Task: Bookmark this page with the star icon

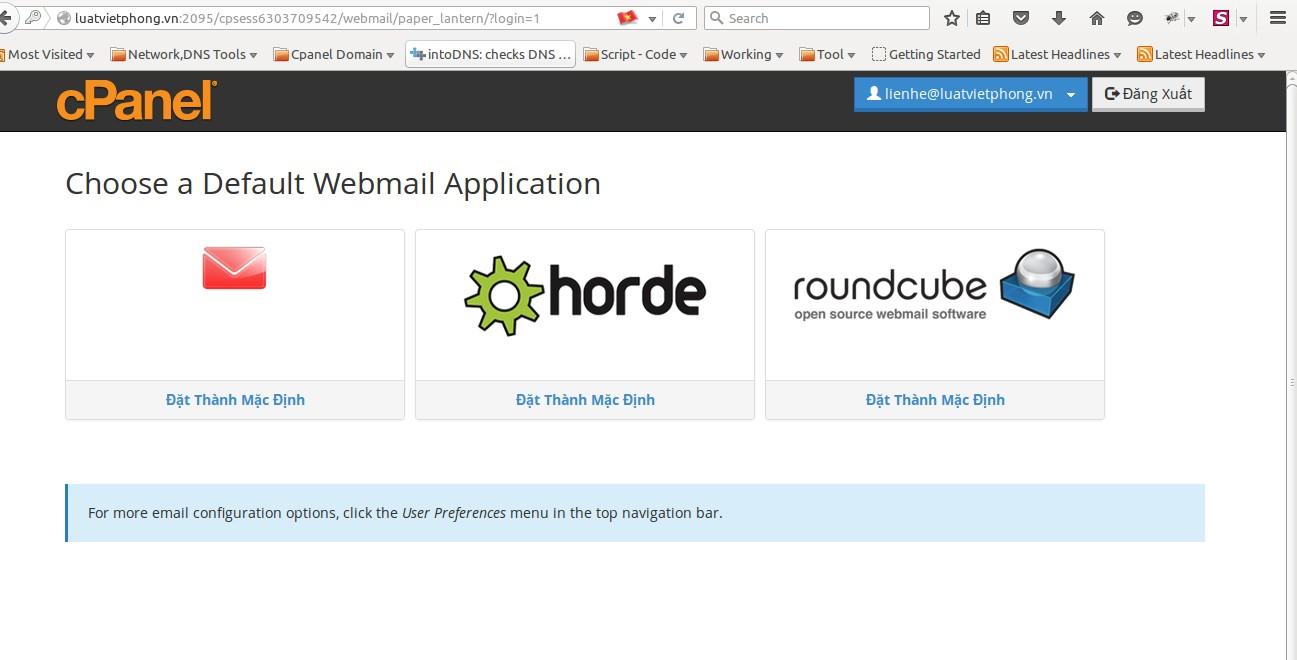Action: (952, 18)
